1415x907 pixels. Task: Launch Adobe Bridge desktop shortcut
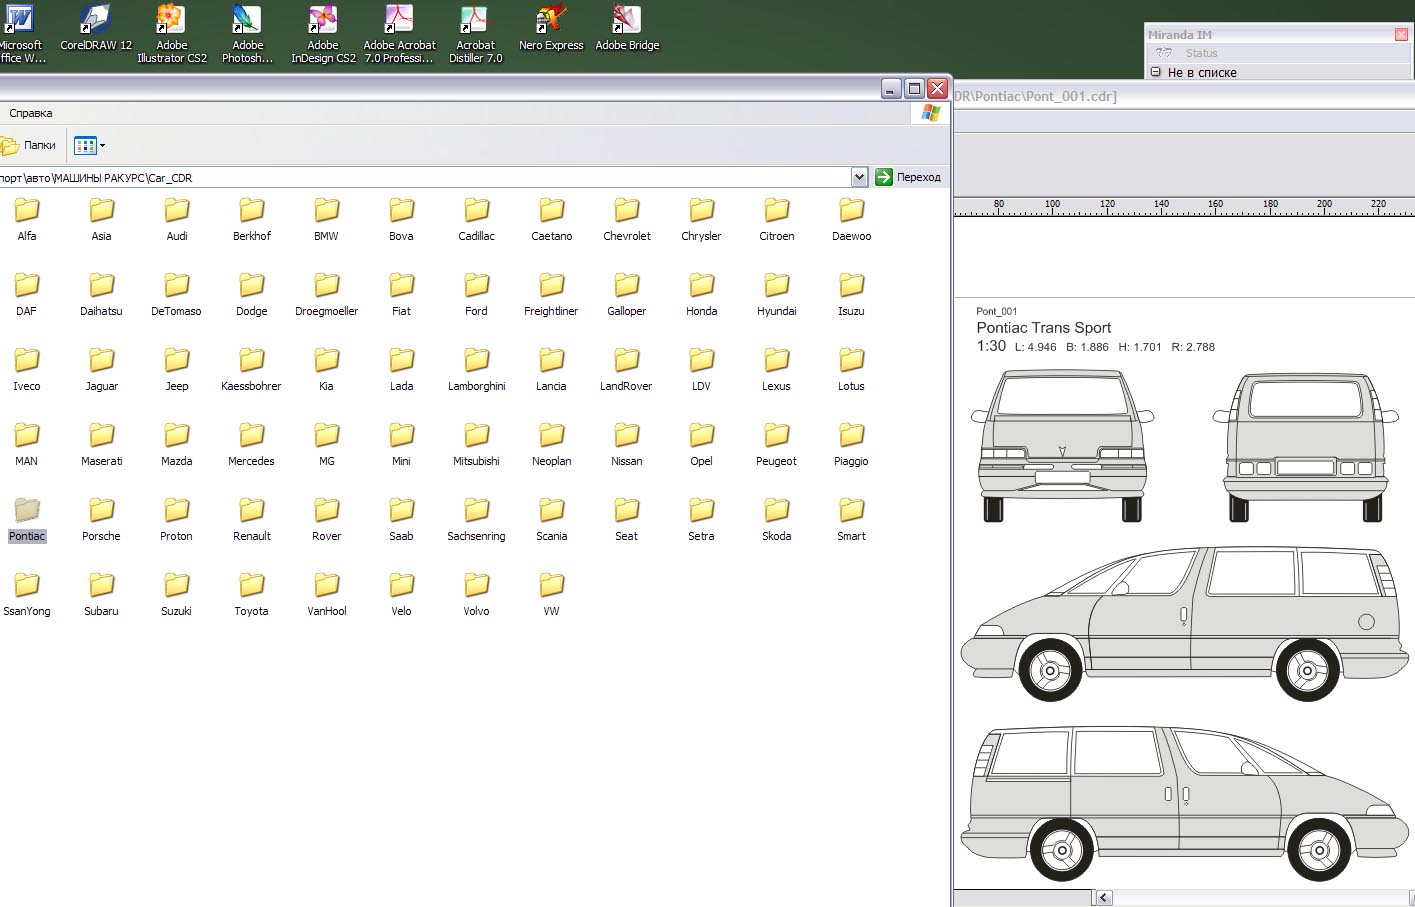coord(627,28)
